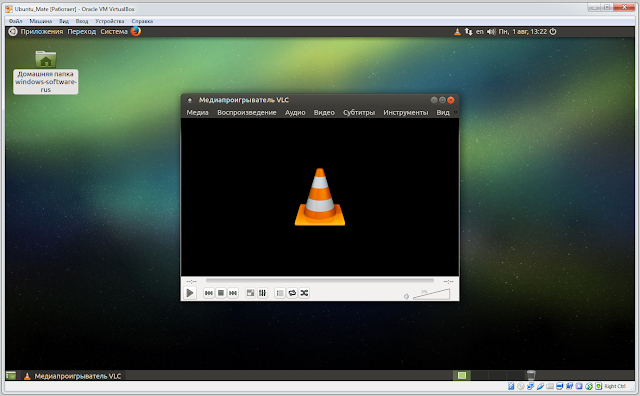Screen dimensions: 640x396
Task: Open the Субтитры menu
Action: tap(359, 112)
